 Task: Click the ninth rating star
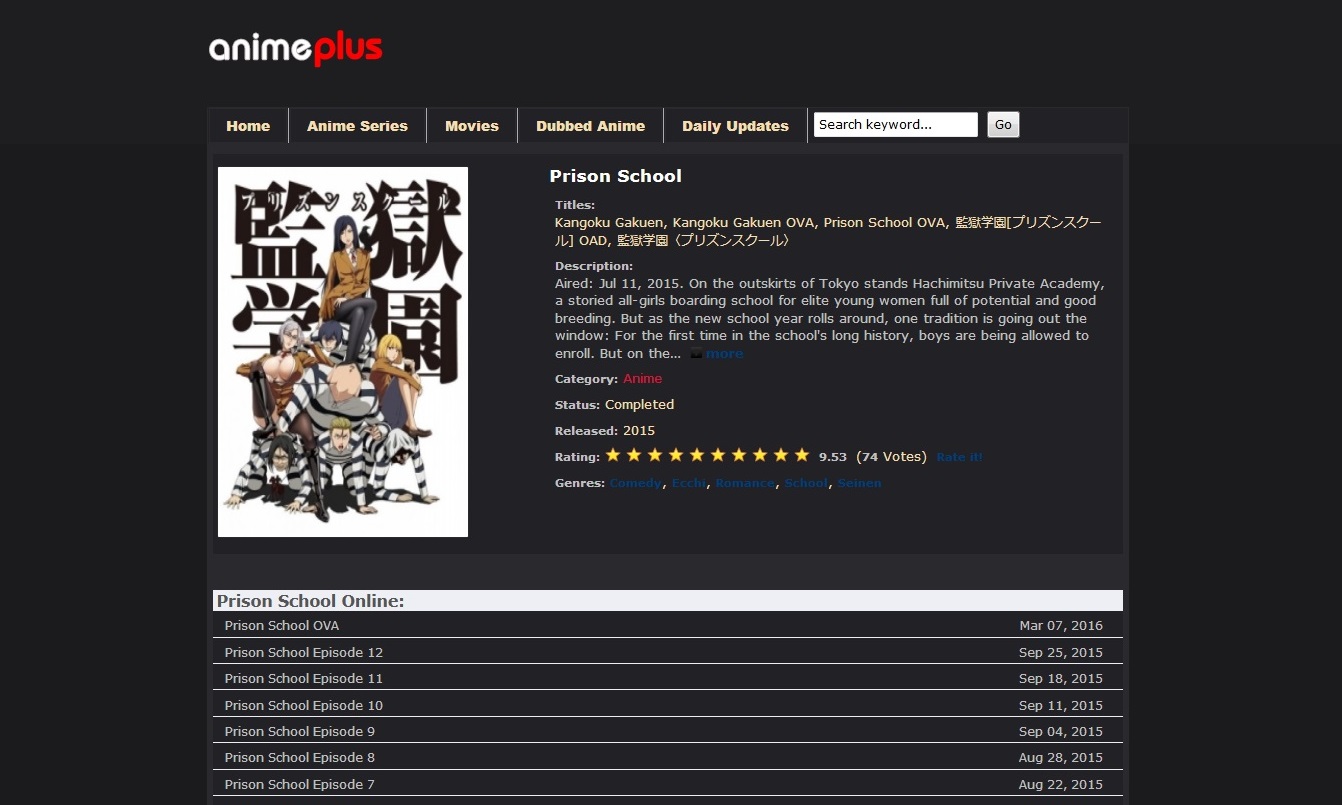pos(781,455)
